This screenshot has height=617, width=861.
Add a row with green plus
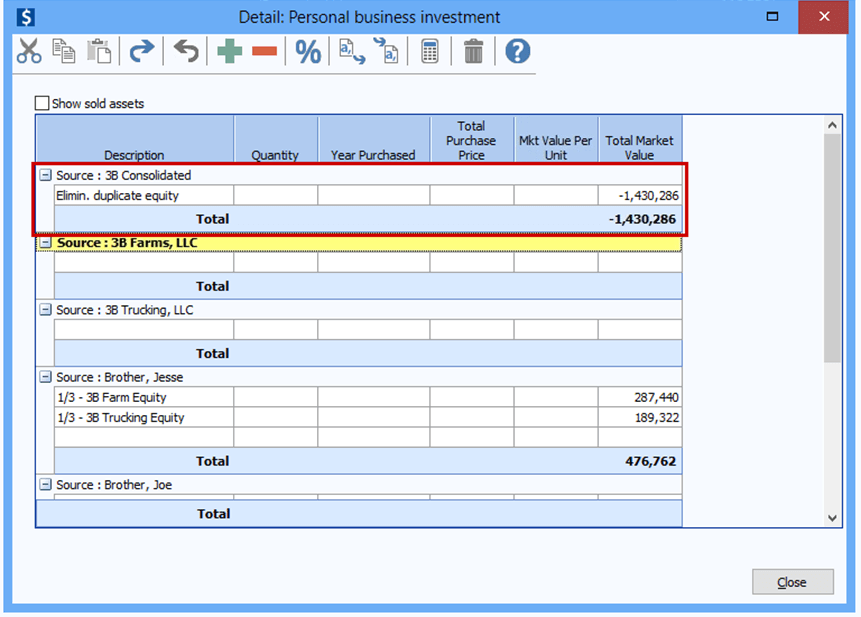[230, 52]
